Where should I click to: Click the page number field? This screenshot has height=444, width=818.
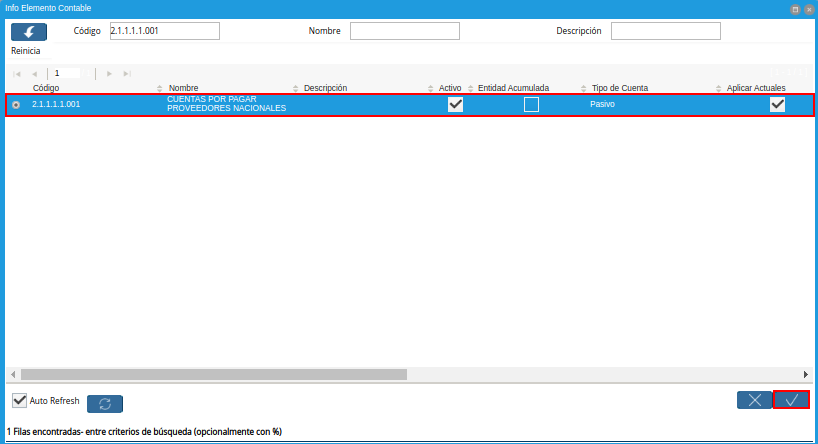pyautogui.click(x=67, y=73)
